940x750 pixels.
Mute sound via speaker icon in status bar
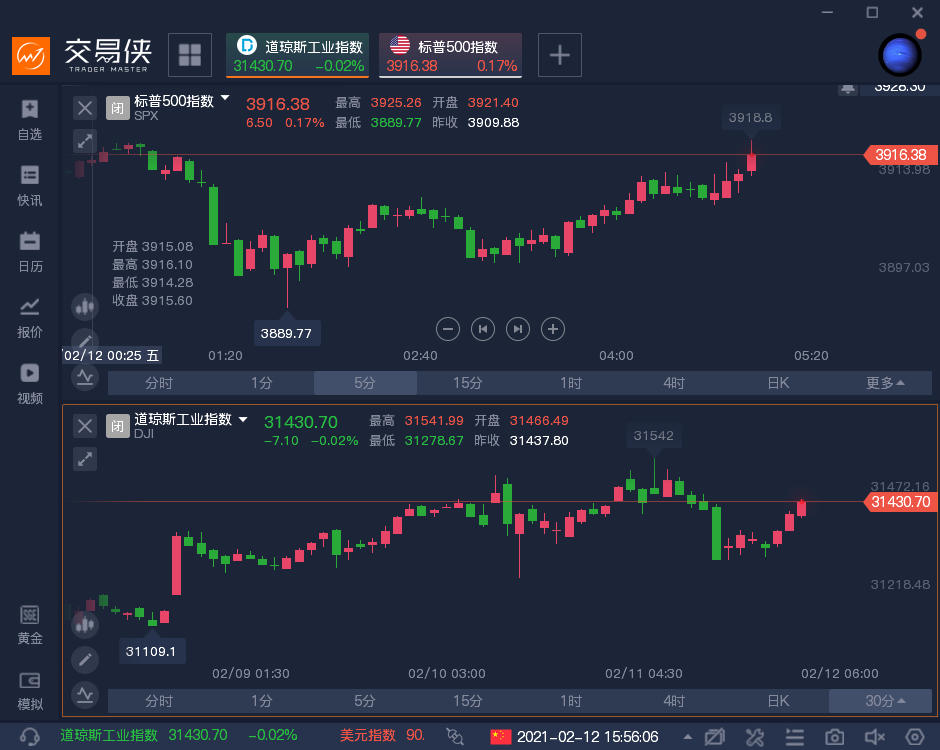click(876, 735)
